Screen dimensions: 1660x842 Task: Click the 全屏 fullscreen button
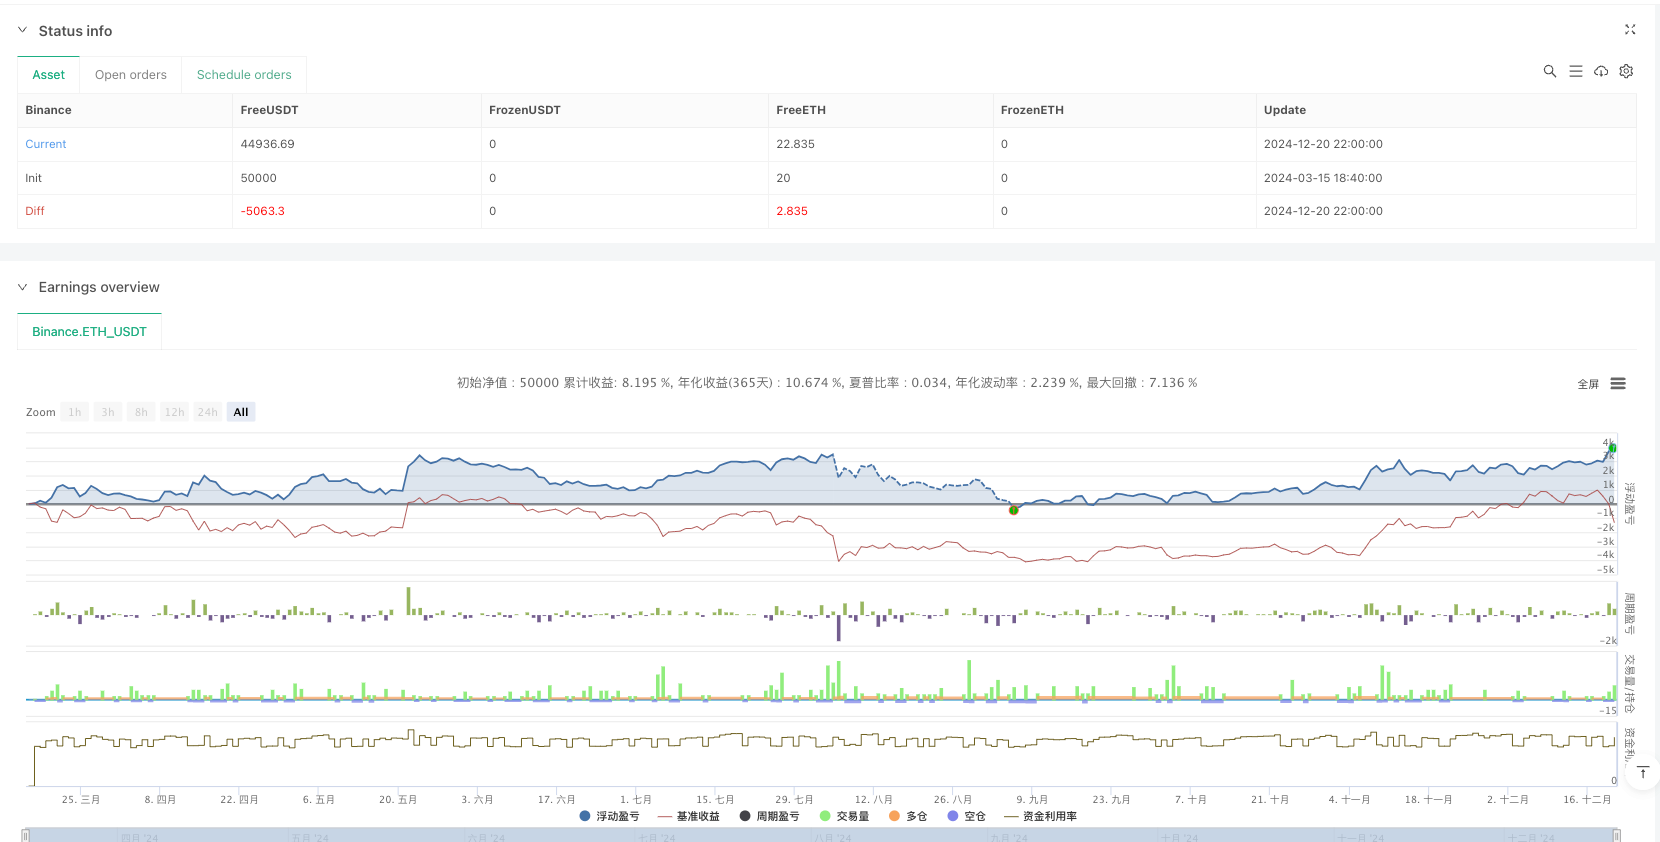[x=1587, y=384]
